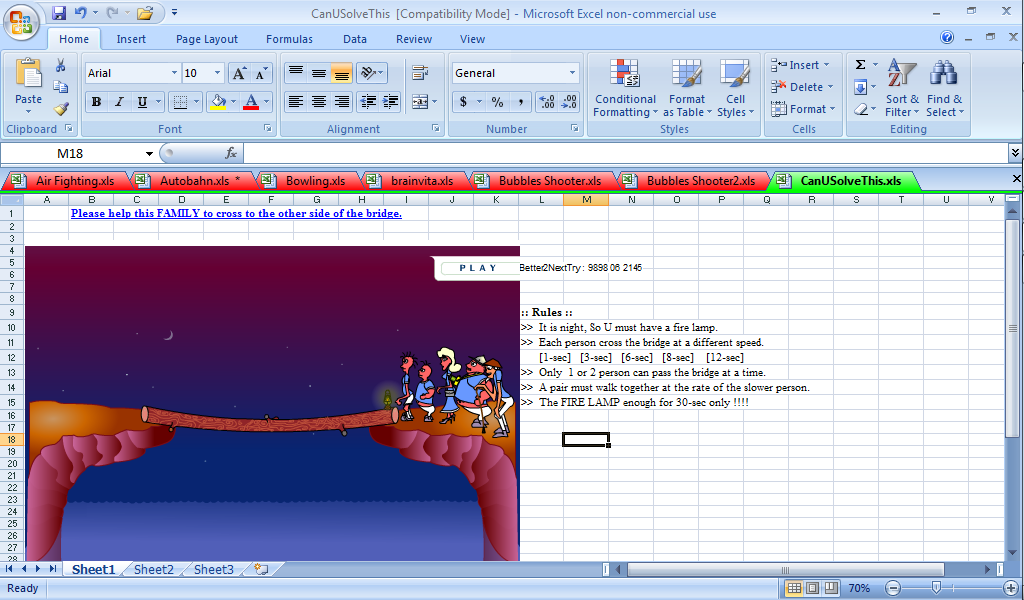Click the Clear eraser icon
Viewport: 1024px width, 600px height.
point(861,109)
